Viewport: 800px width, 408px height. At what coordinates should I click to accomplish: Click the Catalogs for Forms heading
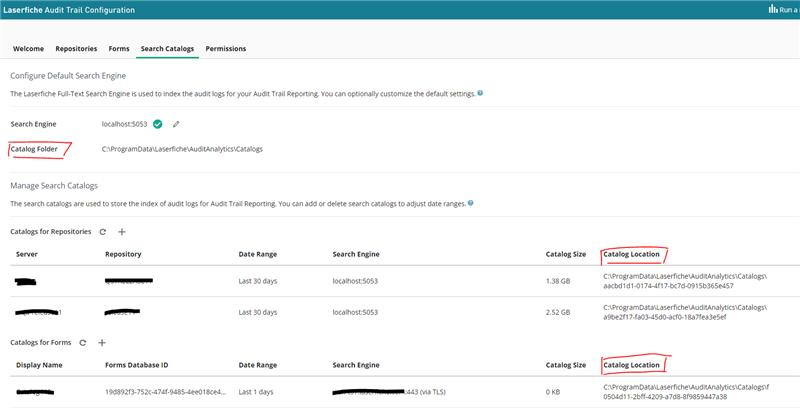tap(41, 343)
